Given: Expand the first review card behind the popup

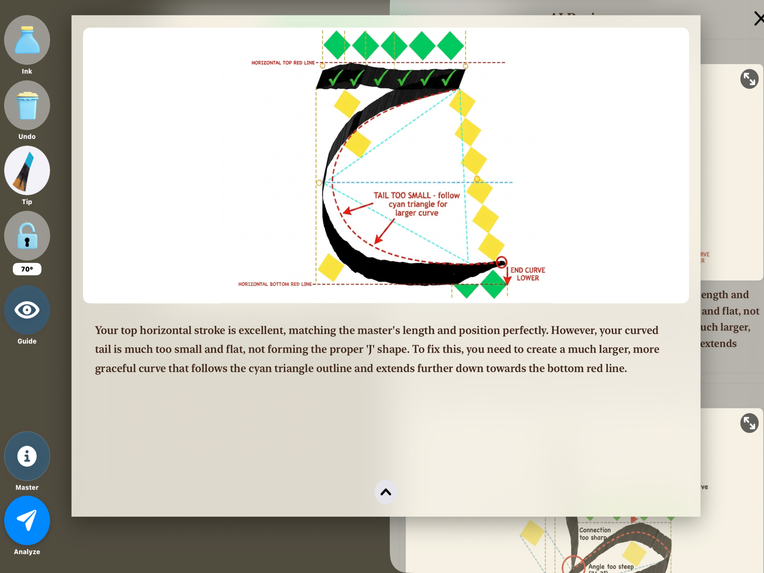Looking at the screenshot, I should 749,79.
